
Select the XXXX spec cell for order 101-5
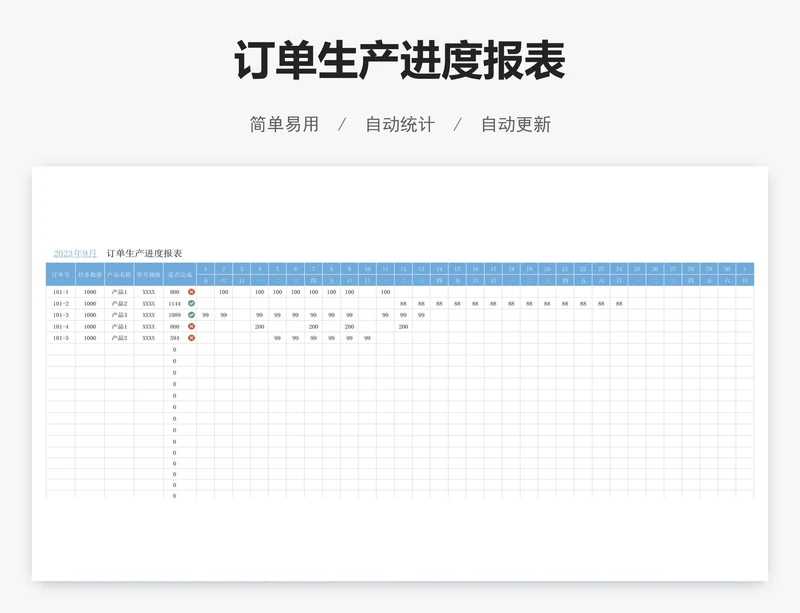tap(148, 338)
